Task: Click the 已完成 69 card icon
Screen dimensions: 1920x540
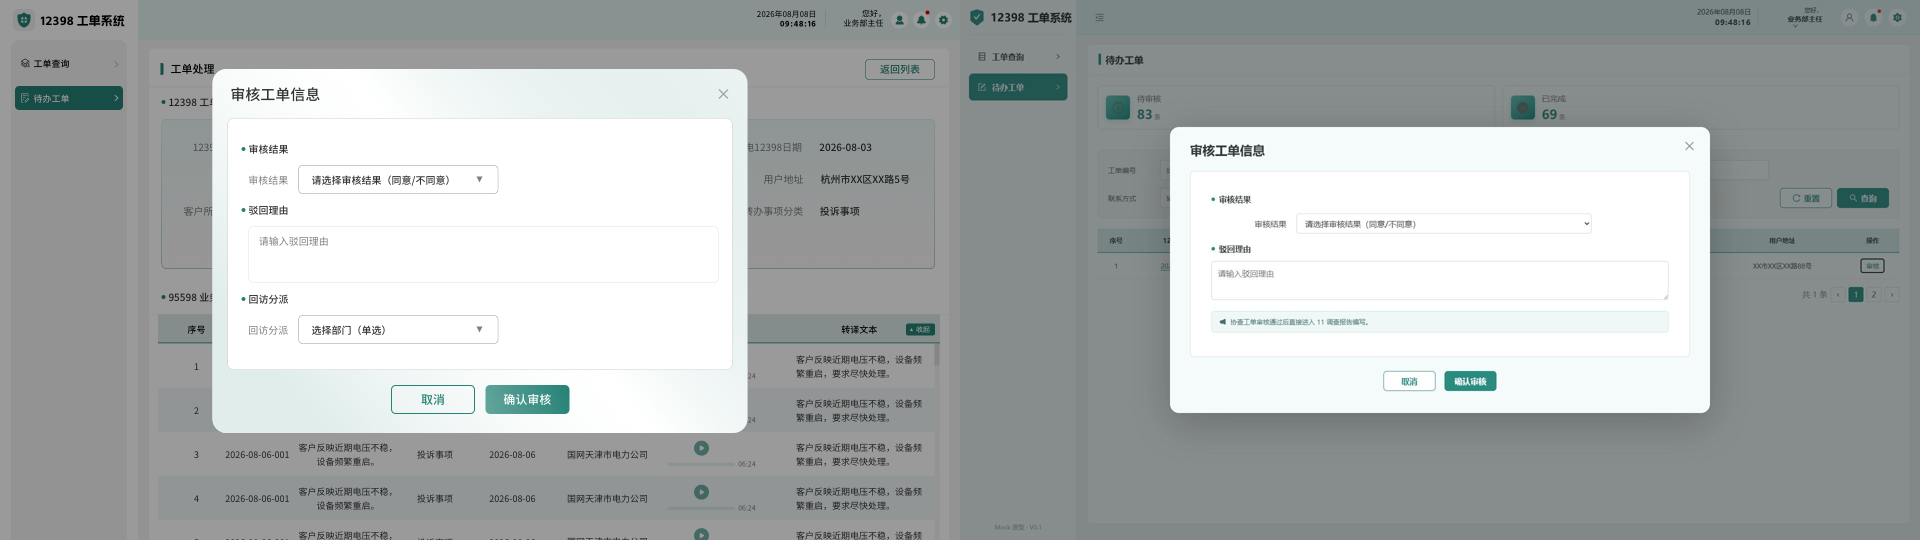Action: [1523, 108]
